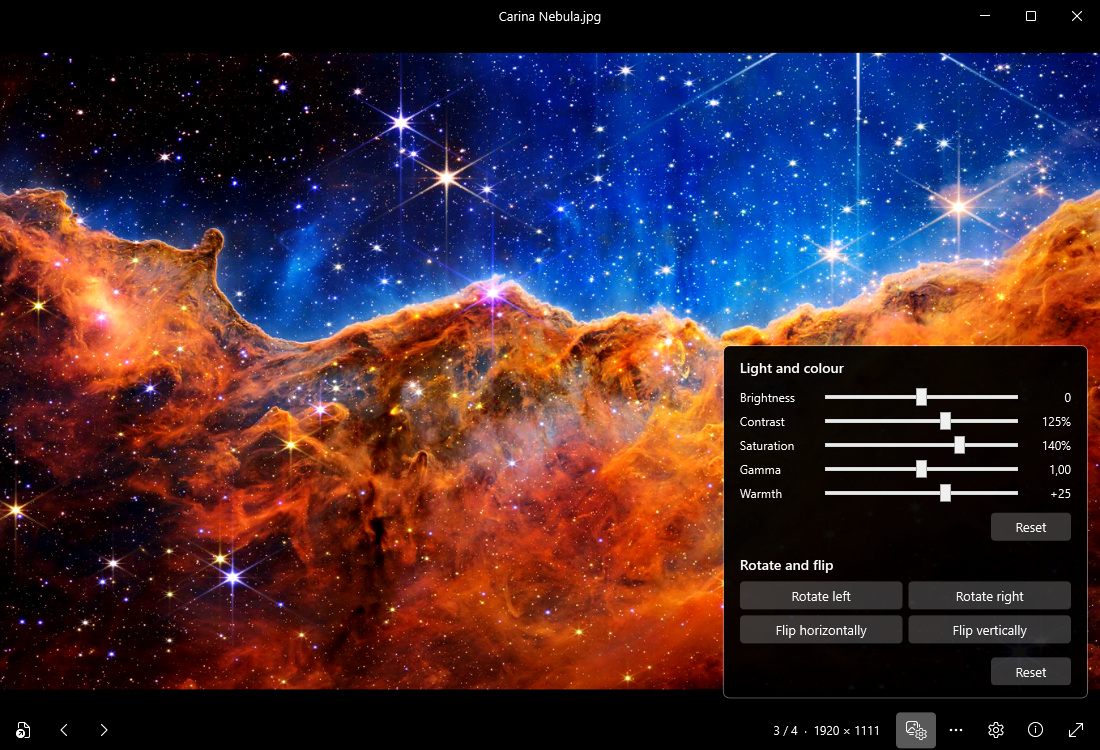
Task: Click the Gamma label
Action: [x=760, y=470]
